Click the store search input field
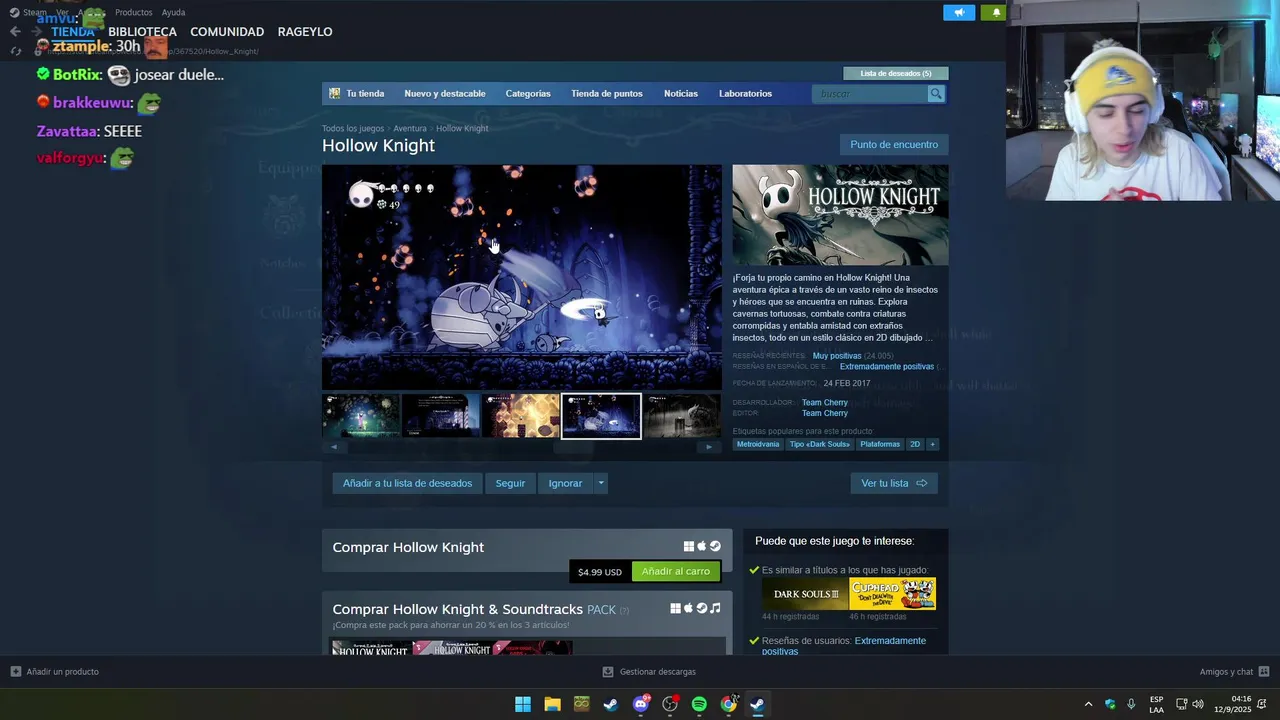This screenshot has height=720, width=1280. [x=871, y=94]
